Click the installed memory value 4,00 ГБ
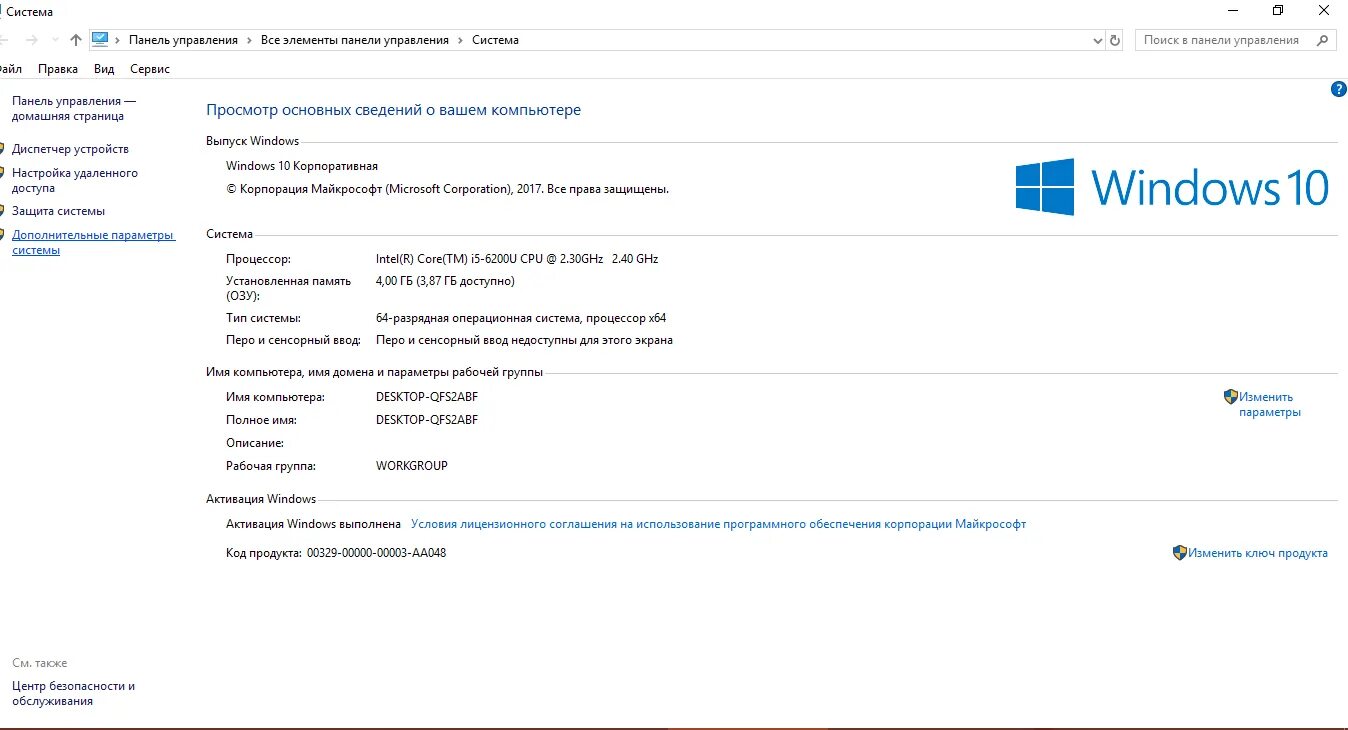Viewport: 1348px width, 730px height. (445, 281)
